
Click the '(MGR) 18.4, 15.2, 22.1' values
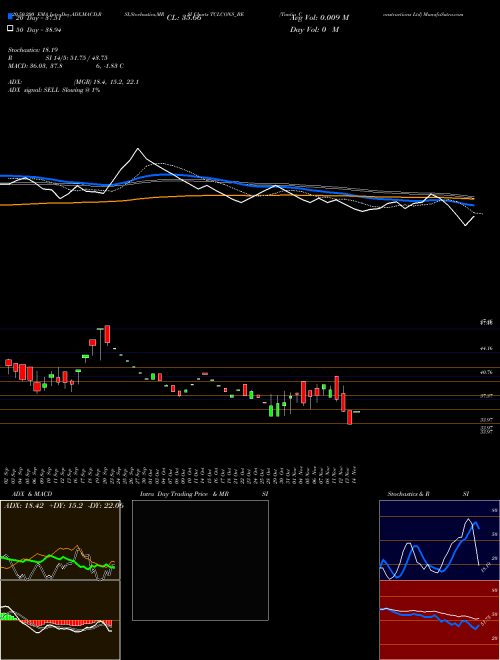106,82
